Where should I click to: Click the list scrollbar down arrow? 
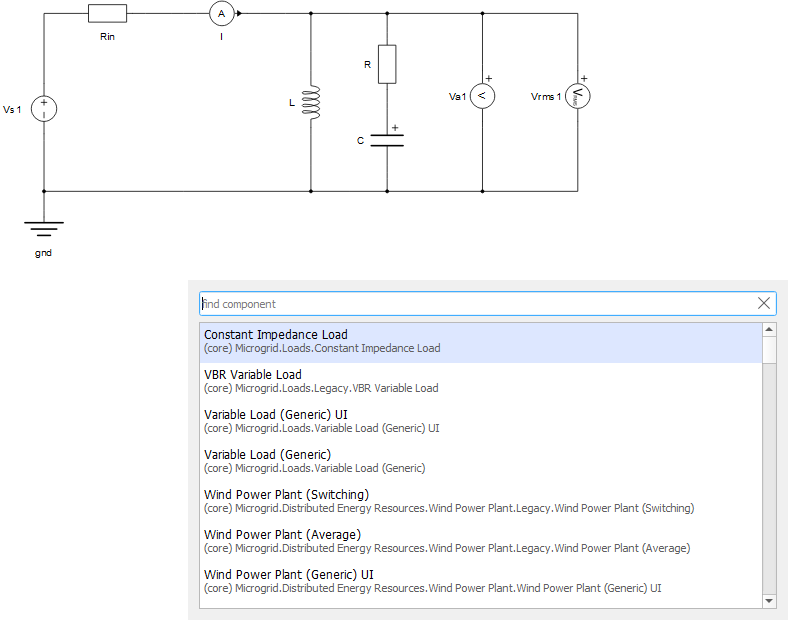coord(769,600)
